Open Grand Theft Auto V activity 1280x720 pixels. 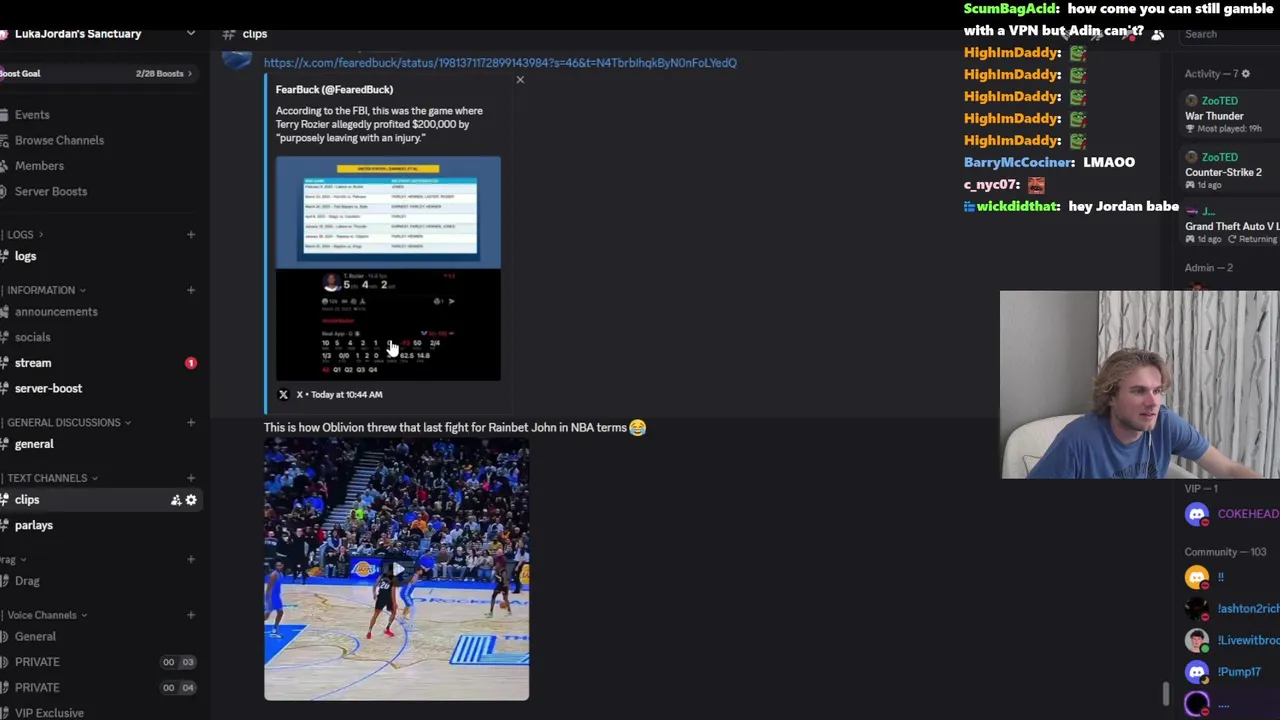[1231, 226]
